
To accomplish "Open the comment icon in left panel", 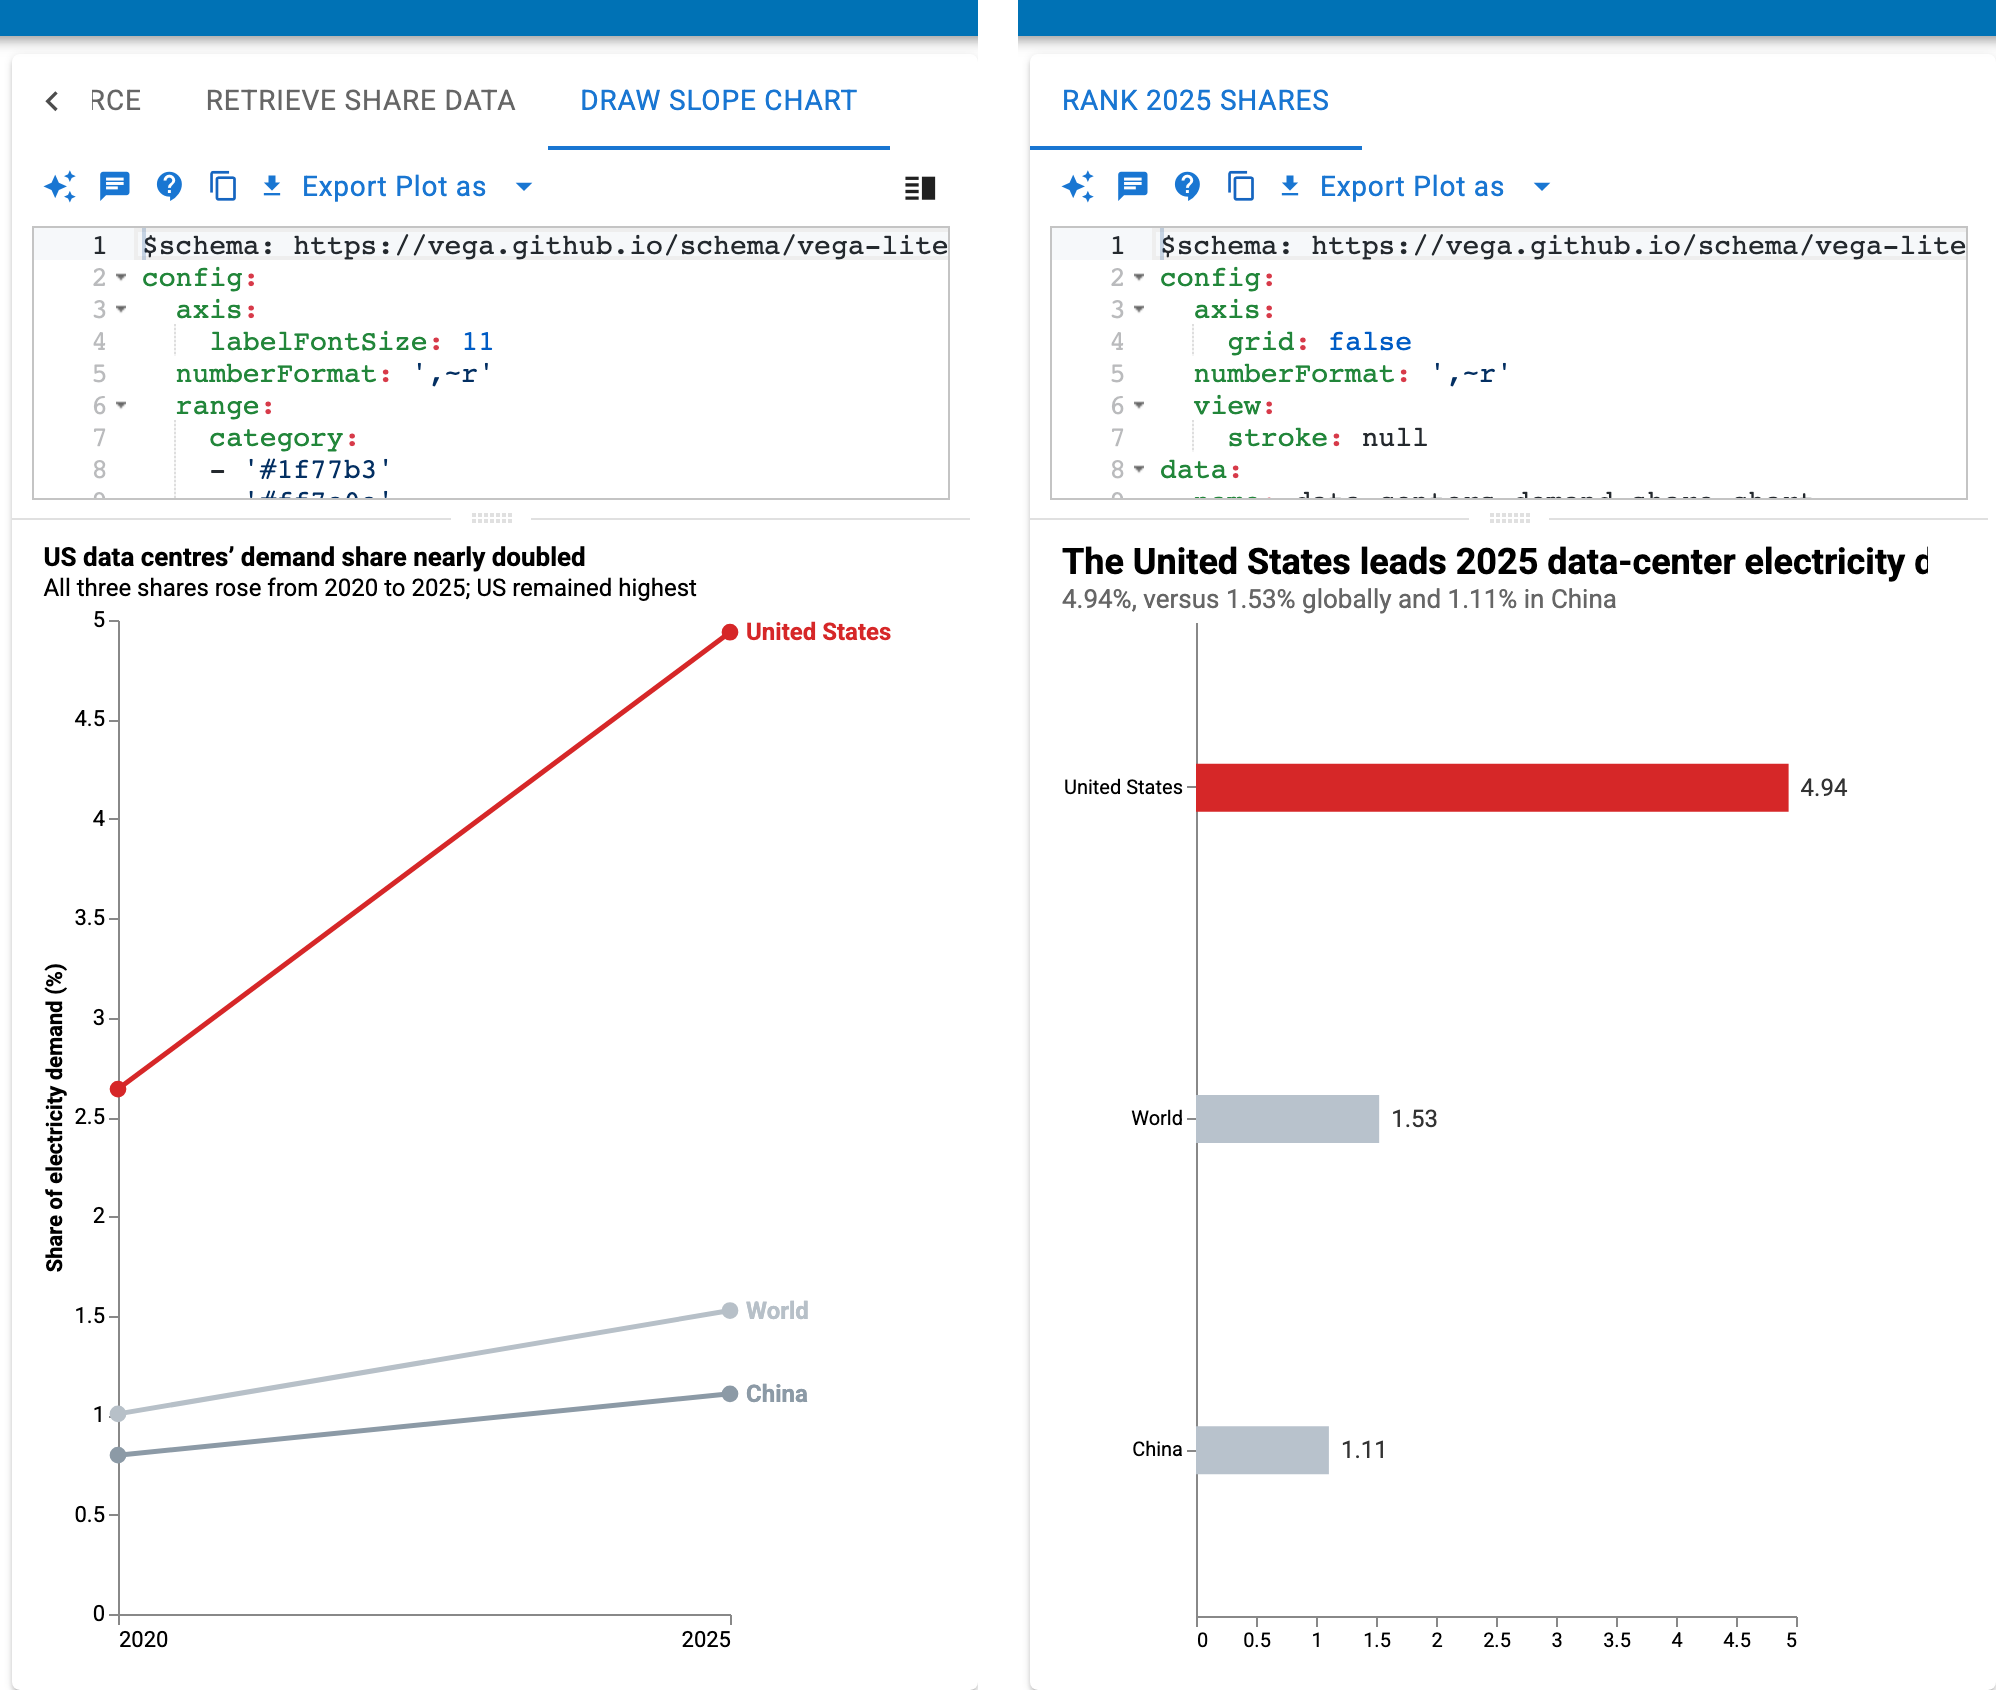I will click(115, 185).
